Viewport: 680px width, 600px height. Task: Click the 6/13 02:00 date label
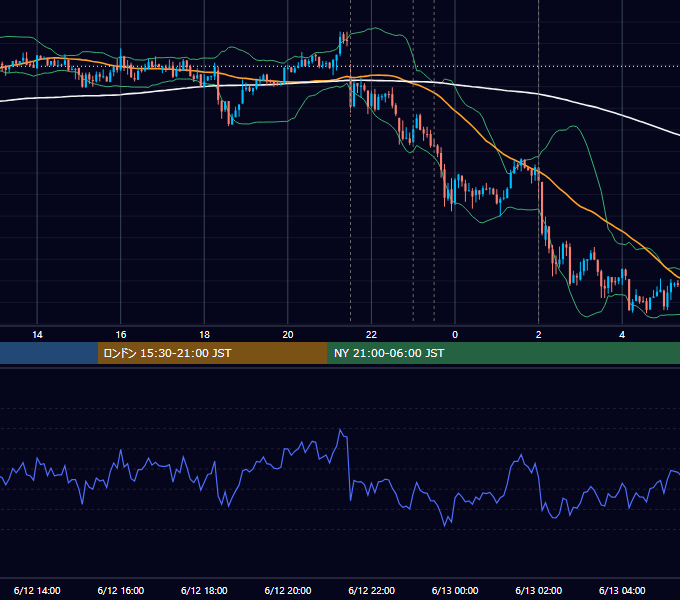(539, 590)
